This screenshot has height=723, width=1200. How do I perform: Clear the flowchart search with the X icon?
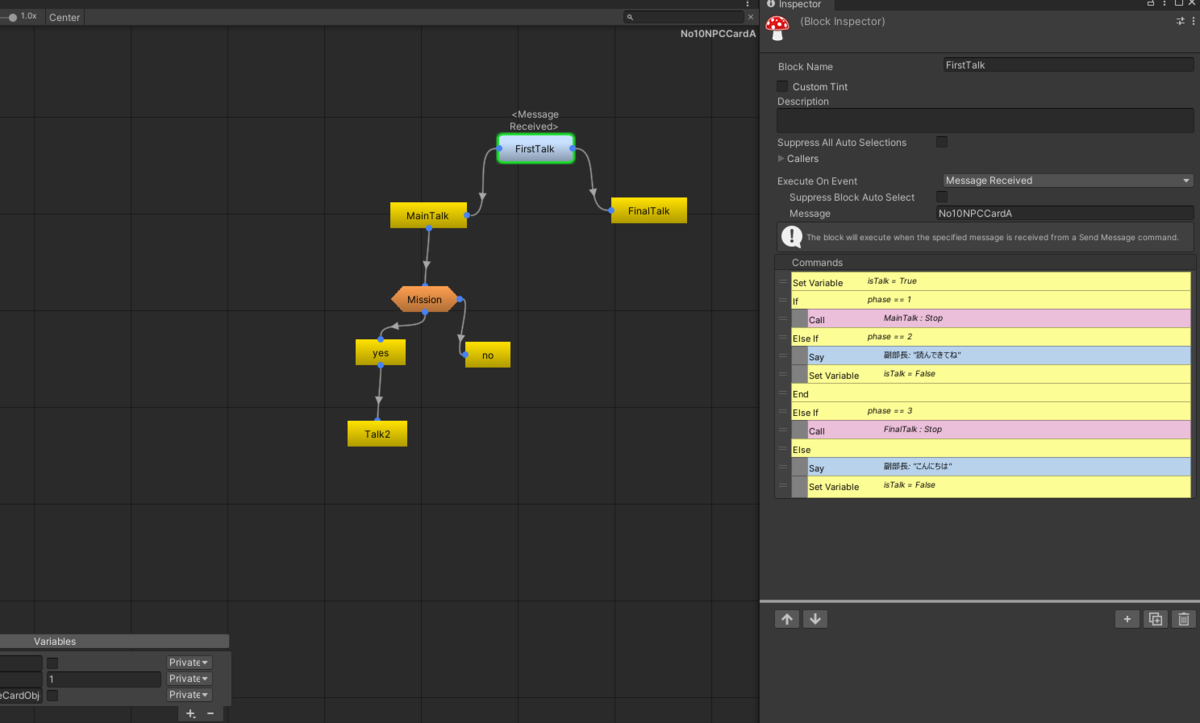750,17
